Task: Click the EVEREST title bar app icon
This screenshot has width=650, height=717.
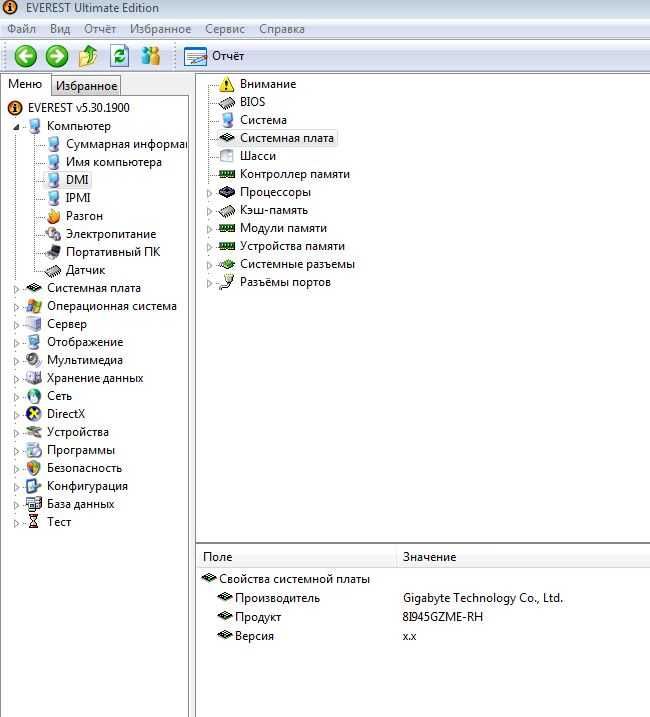Action: tap(10, 7)
